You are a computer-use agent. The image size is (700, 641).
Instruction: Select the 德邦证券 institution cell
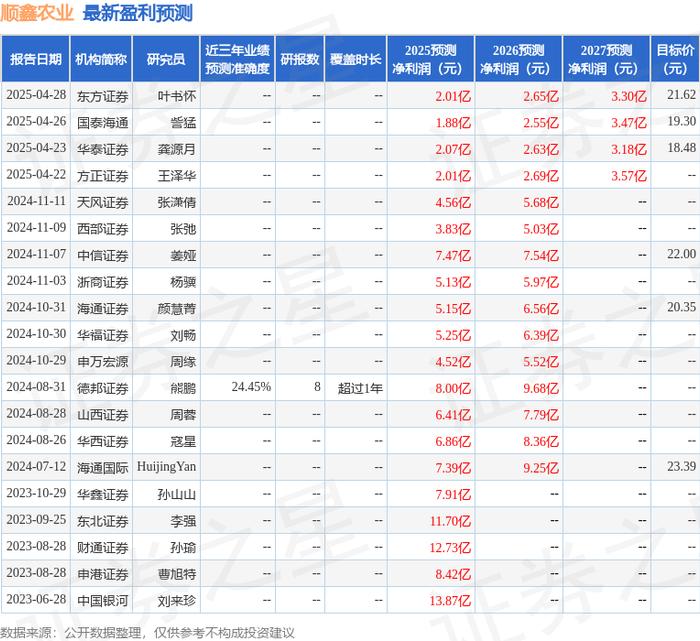pos(103,388)
